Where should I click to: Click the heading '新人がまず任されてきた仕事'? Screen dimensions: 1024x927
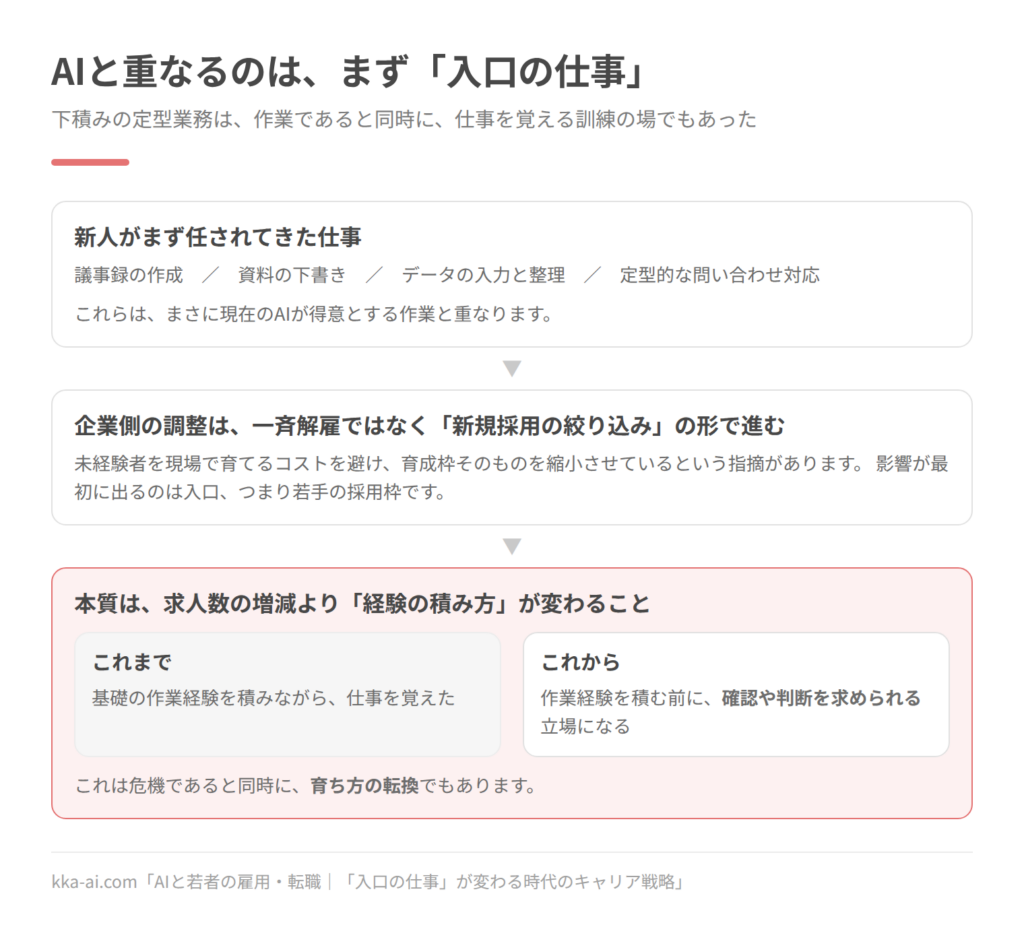(218, 236)
